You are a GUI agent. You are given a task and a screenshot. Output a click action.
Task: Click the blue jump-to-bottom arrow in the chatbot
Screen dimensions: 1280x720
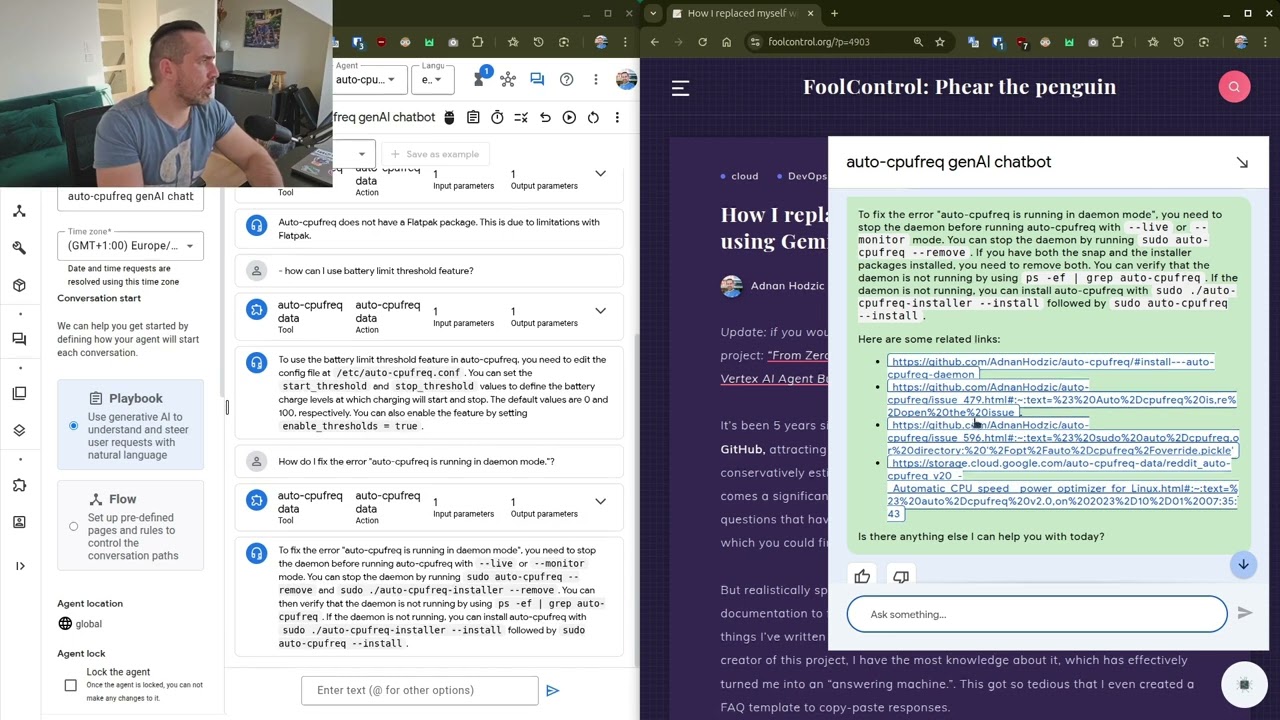click(x=1243, y=564)
